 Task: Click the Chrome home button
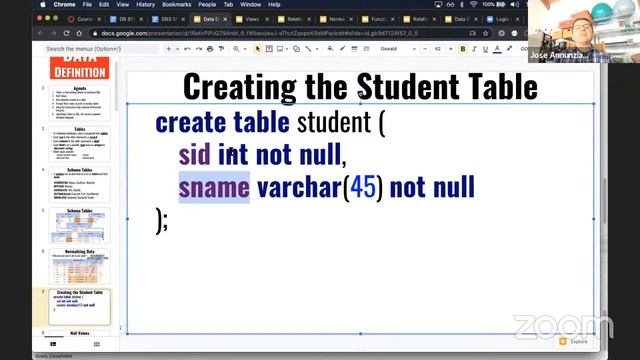tap(79, 33)
